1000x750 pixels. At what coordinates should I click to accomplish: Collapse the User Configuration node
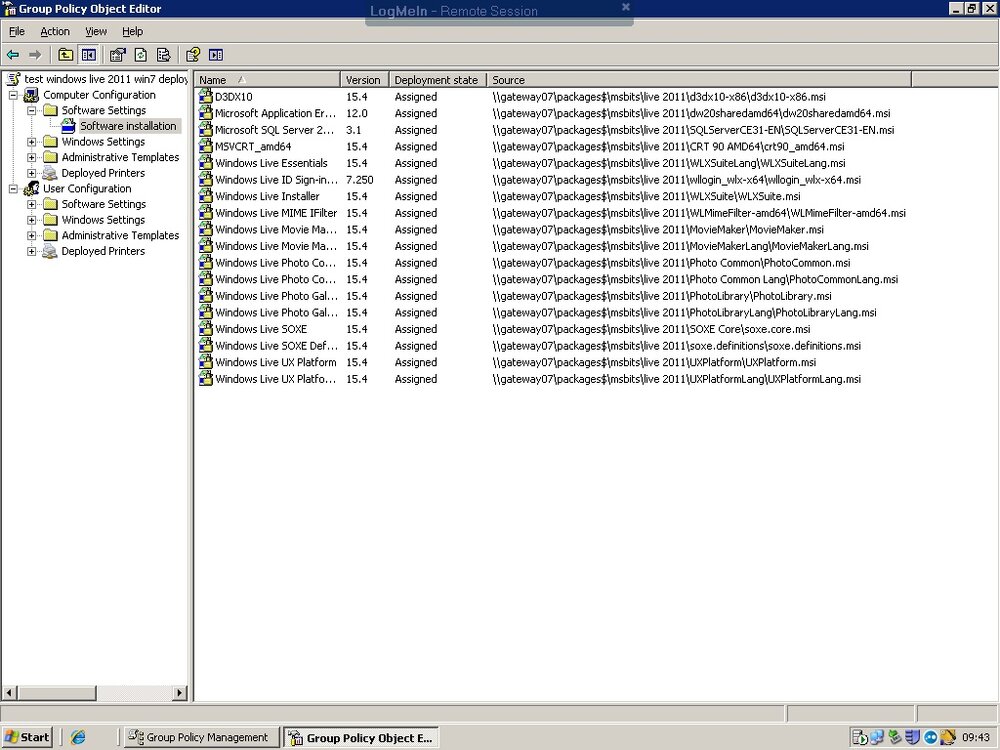[13, 189]
